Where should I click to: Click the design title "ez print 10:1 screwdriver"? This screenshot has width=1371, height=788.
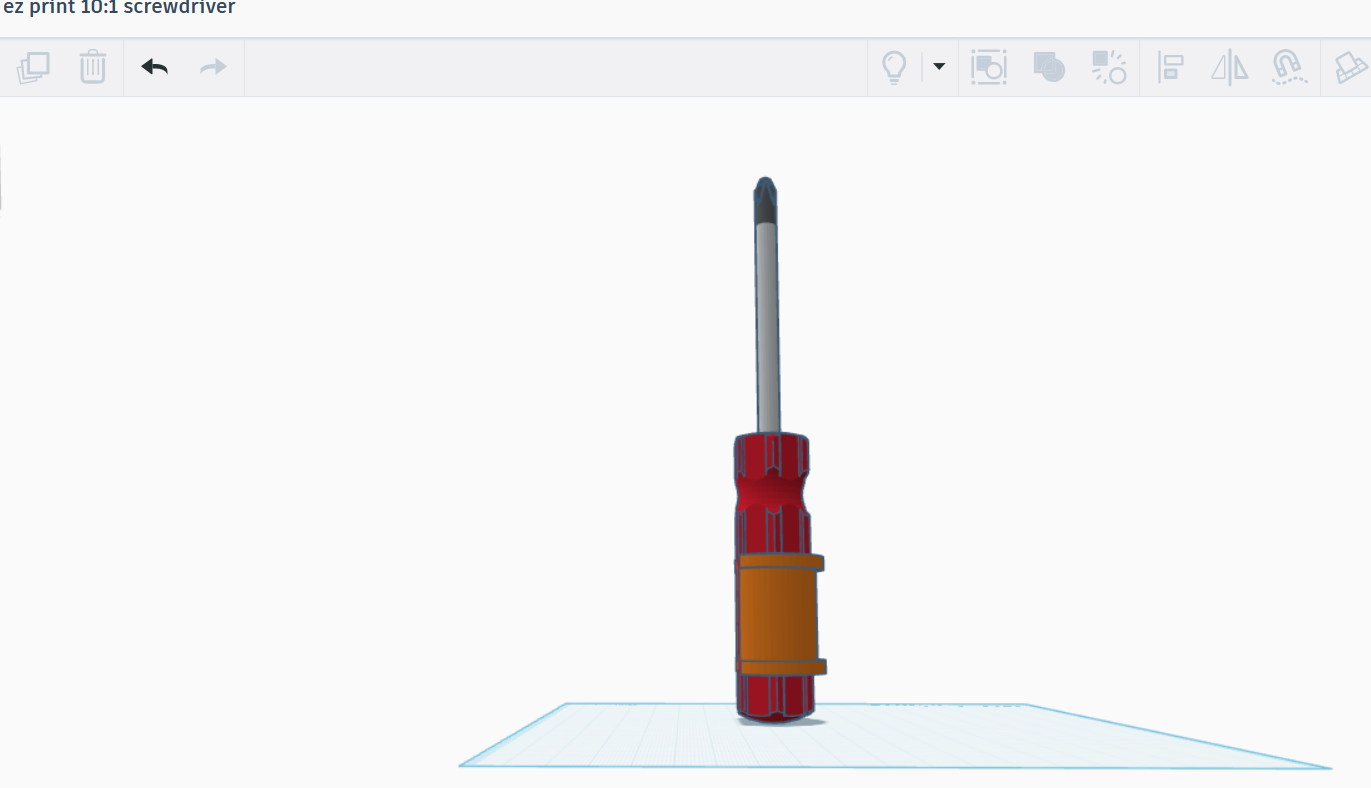tap(119, 8)
